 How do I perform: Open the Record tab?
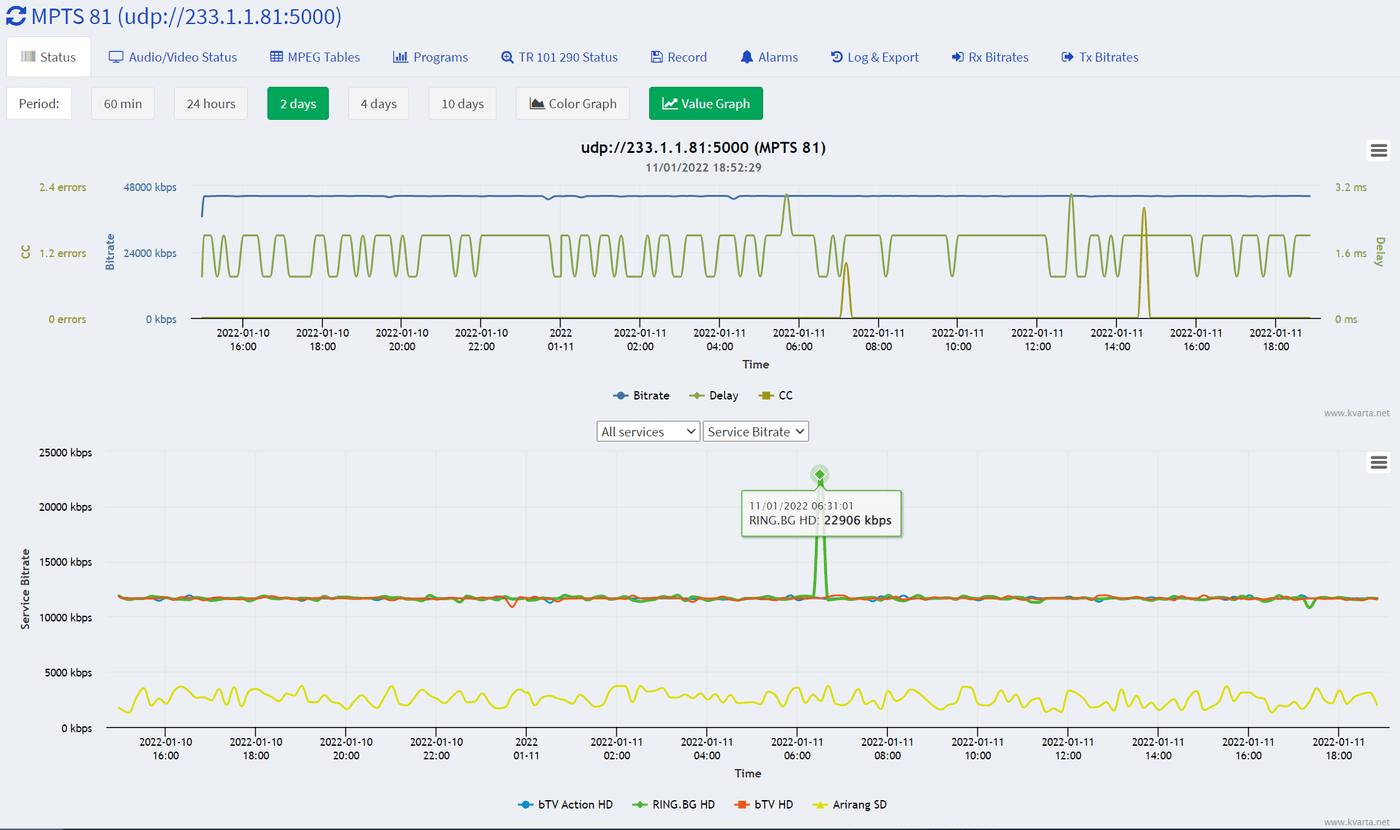pos(679,57)
